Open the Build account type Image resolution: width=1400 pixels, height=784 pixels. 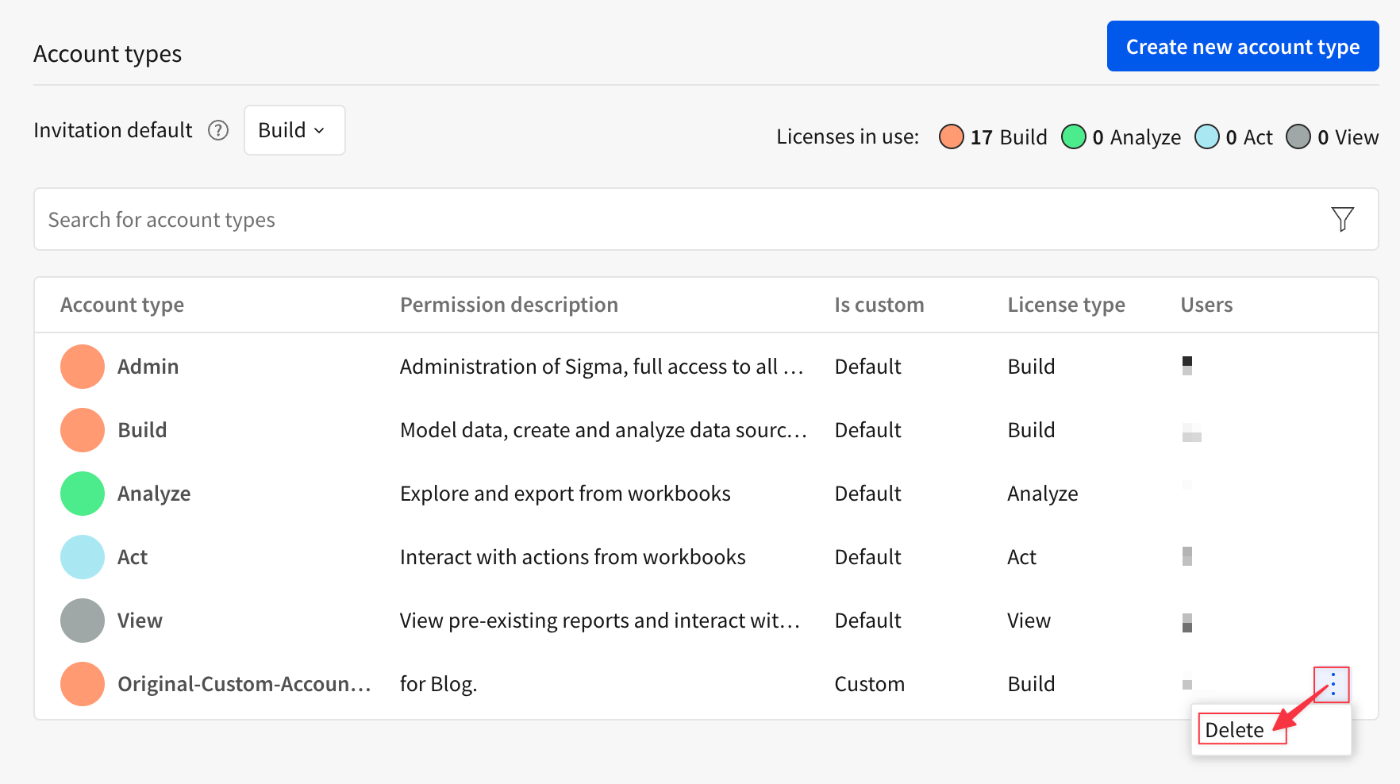click(x=142, y=430)
